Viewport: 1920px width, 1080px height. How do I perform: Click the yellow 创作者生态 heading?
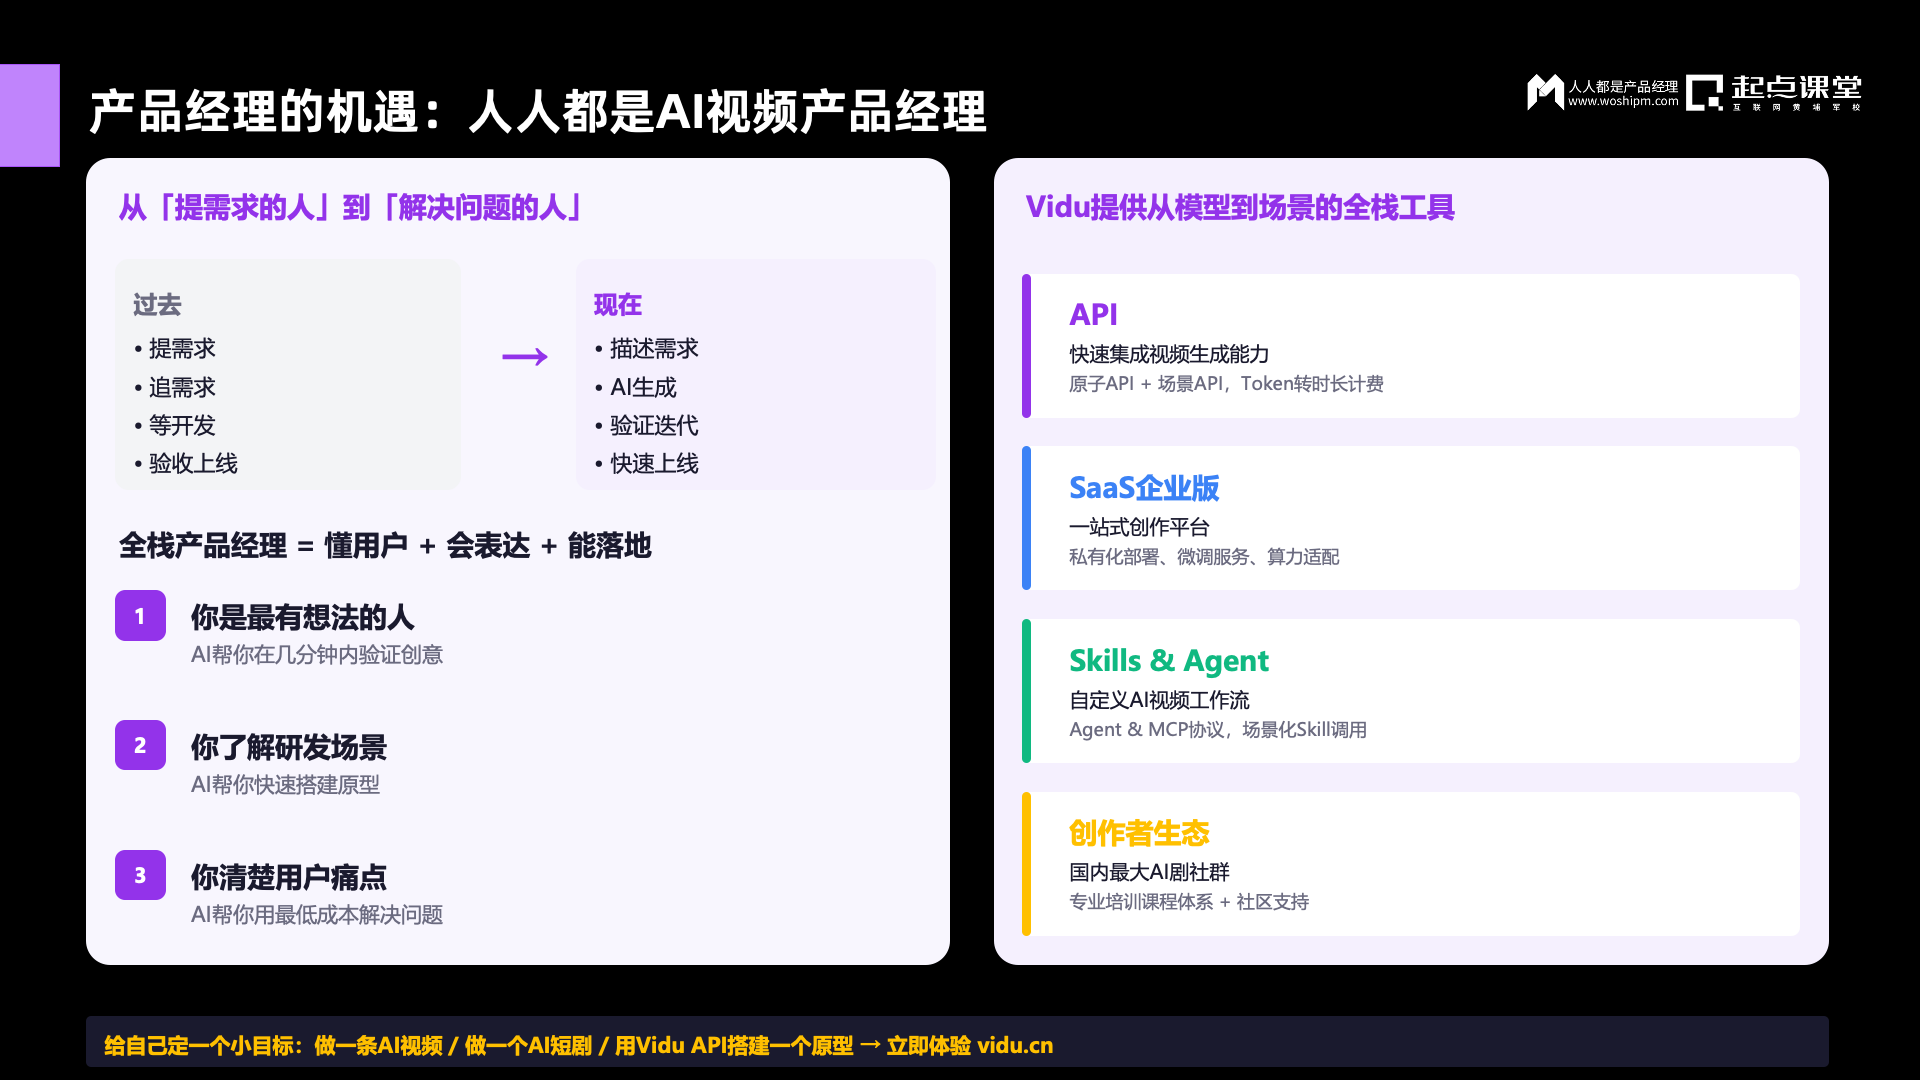click(x=1139, y=834)
